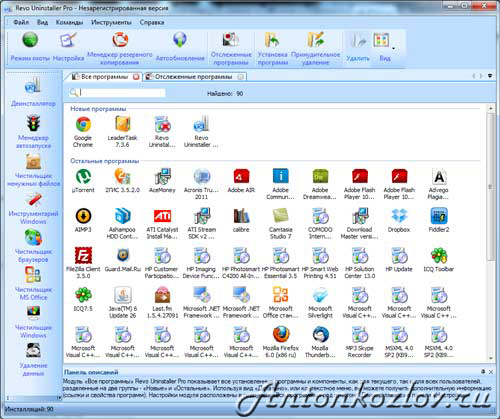Select the Google Chrome program icon
Image resolution: width=500 pixels, height=419 pixels.
pyautogui.click(x=83, y=132)
